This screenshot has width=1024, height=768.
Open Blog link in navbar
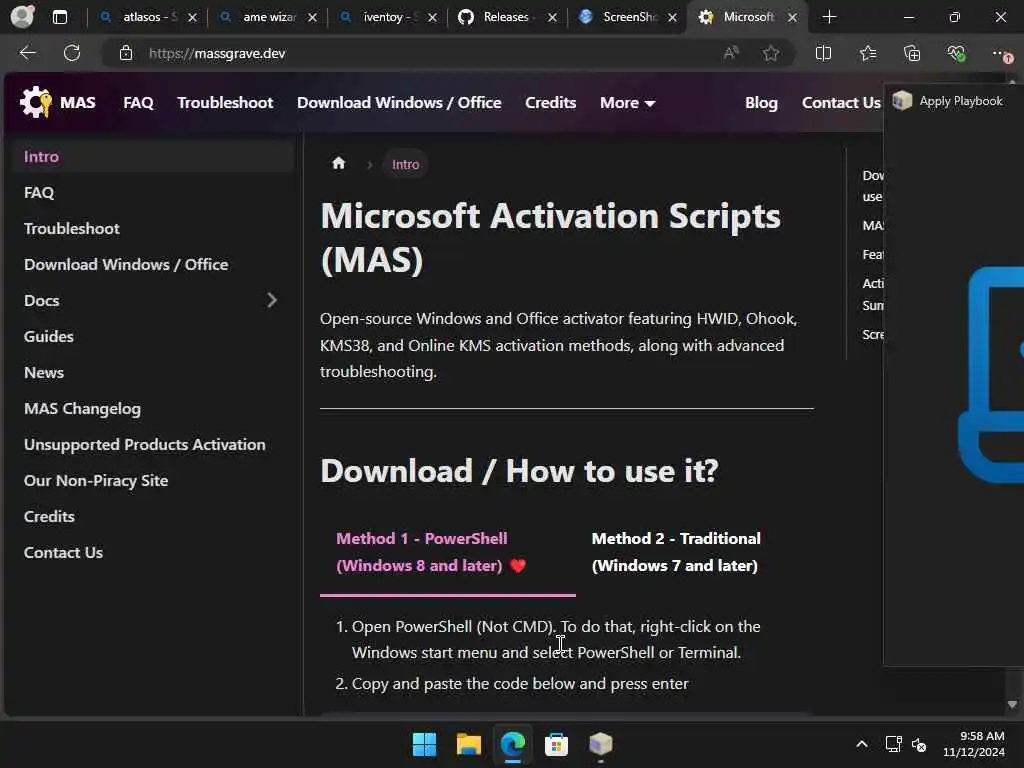(761, 103)
